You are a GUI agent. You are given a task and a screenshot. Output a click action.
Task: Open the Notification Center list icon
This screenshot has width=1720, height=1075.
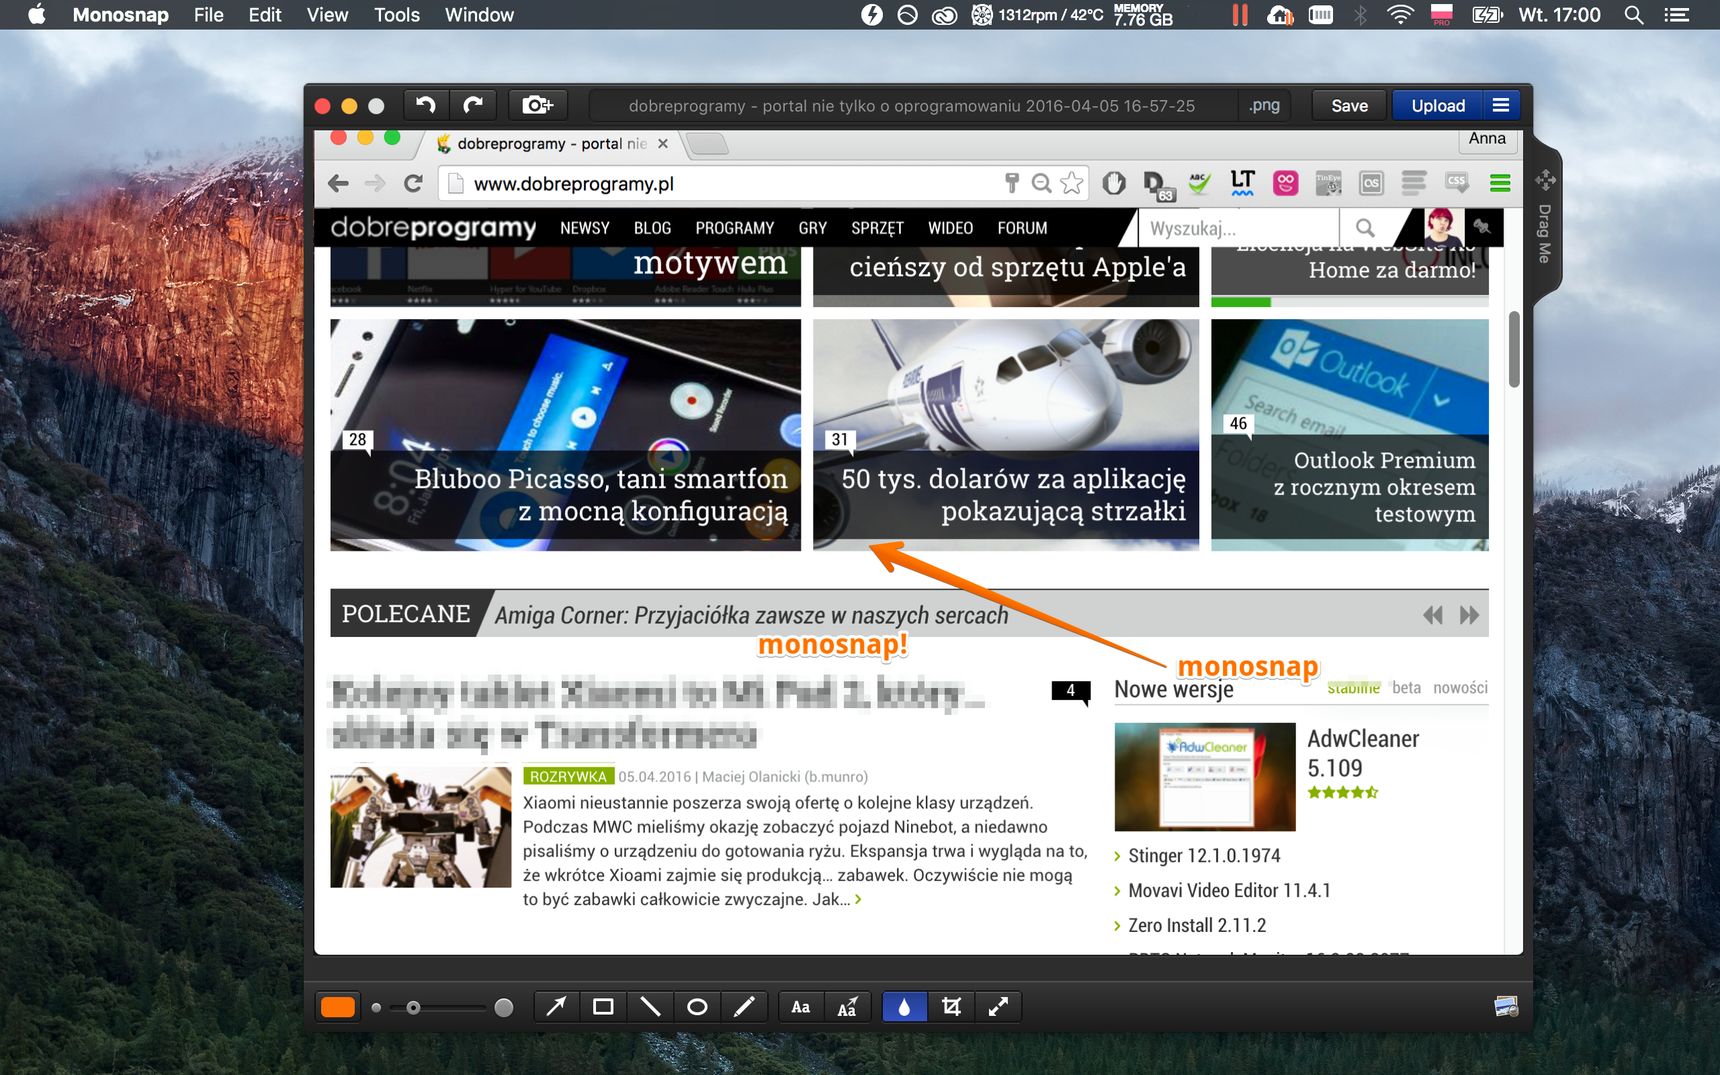click(1676, 15)
